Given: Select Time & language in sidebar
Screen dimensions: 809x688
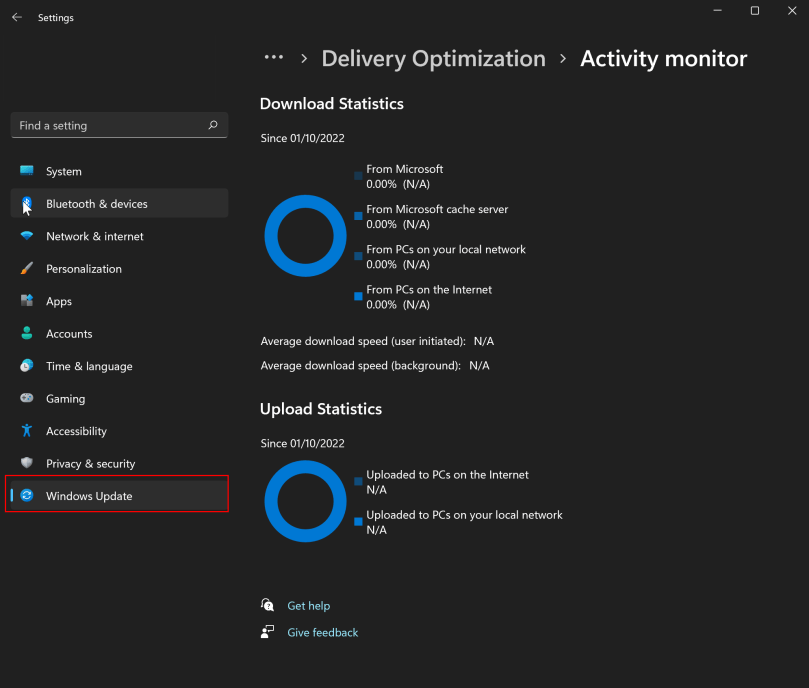Looking at the screenshot, I should tap(89, 366).
